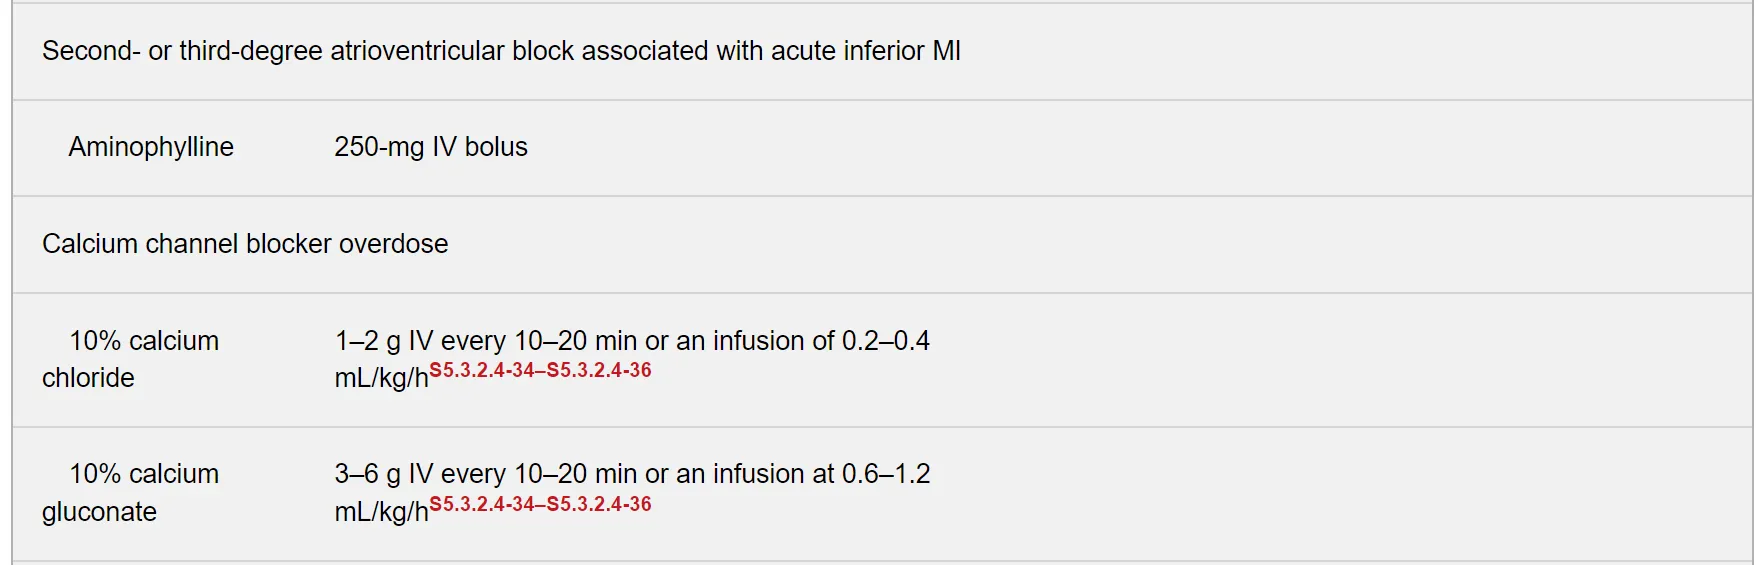Click 'mL/kg/h' unit in the calcium chloride row
Viewport: 1758px width, 565px height.
381,379
